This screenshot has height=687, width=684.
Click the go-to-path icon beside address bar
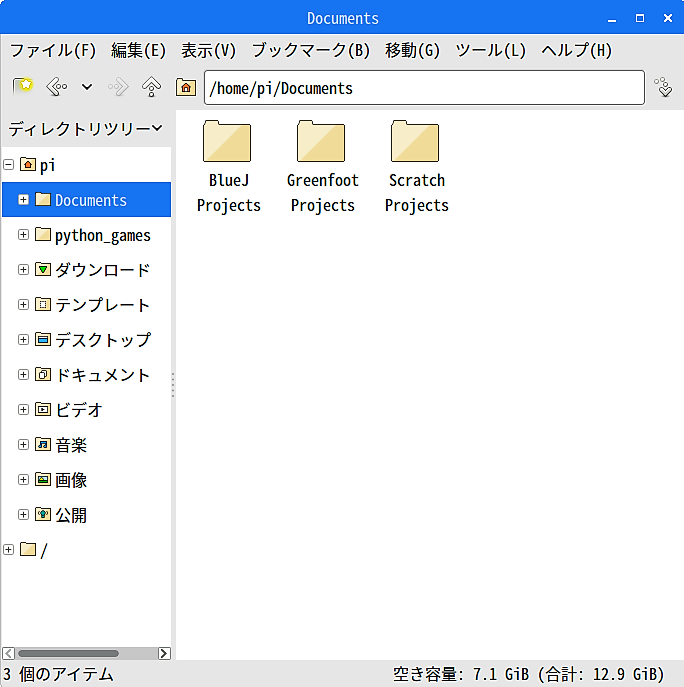tap(664, 87)
